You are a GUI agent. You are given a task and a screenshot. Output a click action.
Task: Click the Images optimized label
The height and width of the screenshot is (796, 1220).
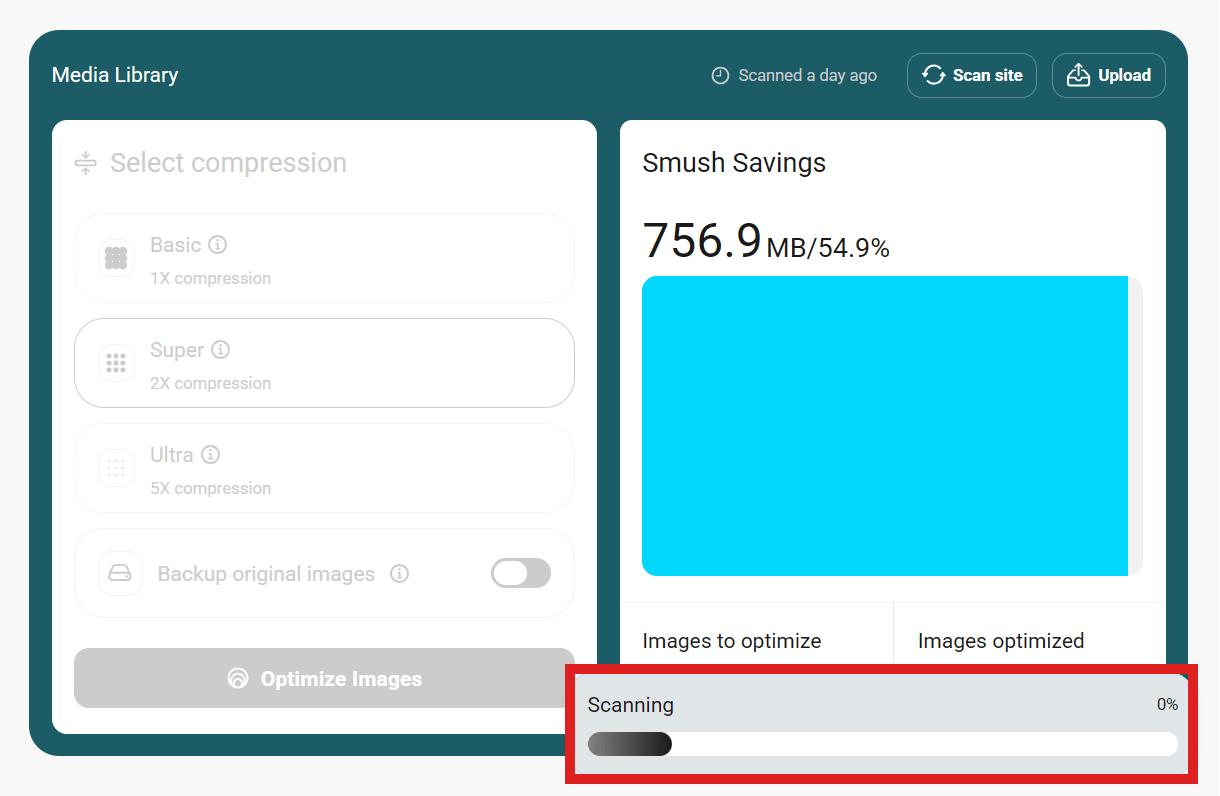pyautogui.click(x=1001, y=641)
